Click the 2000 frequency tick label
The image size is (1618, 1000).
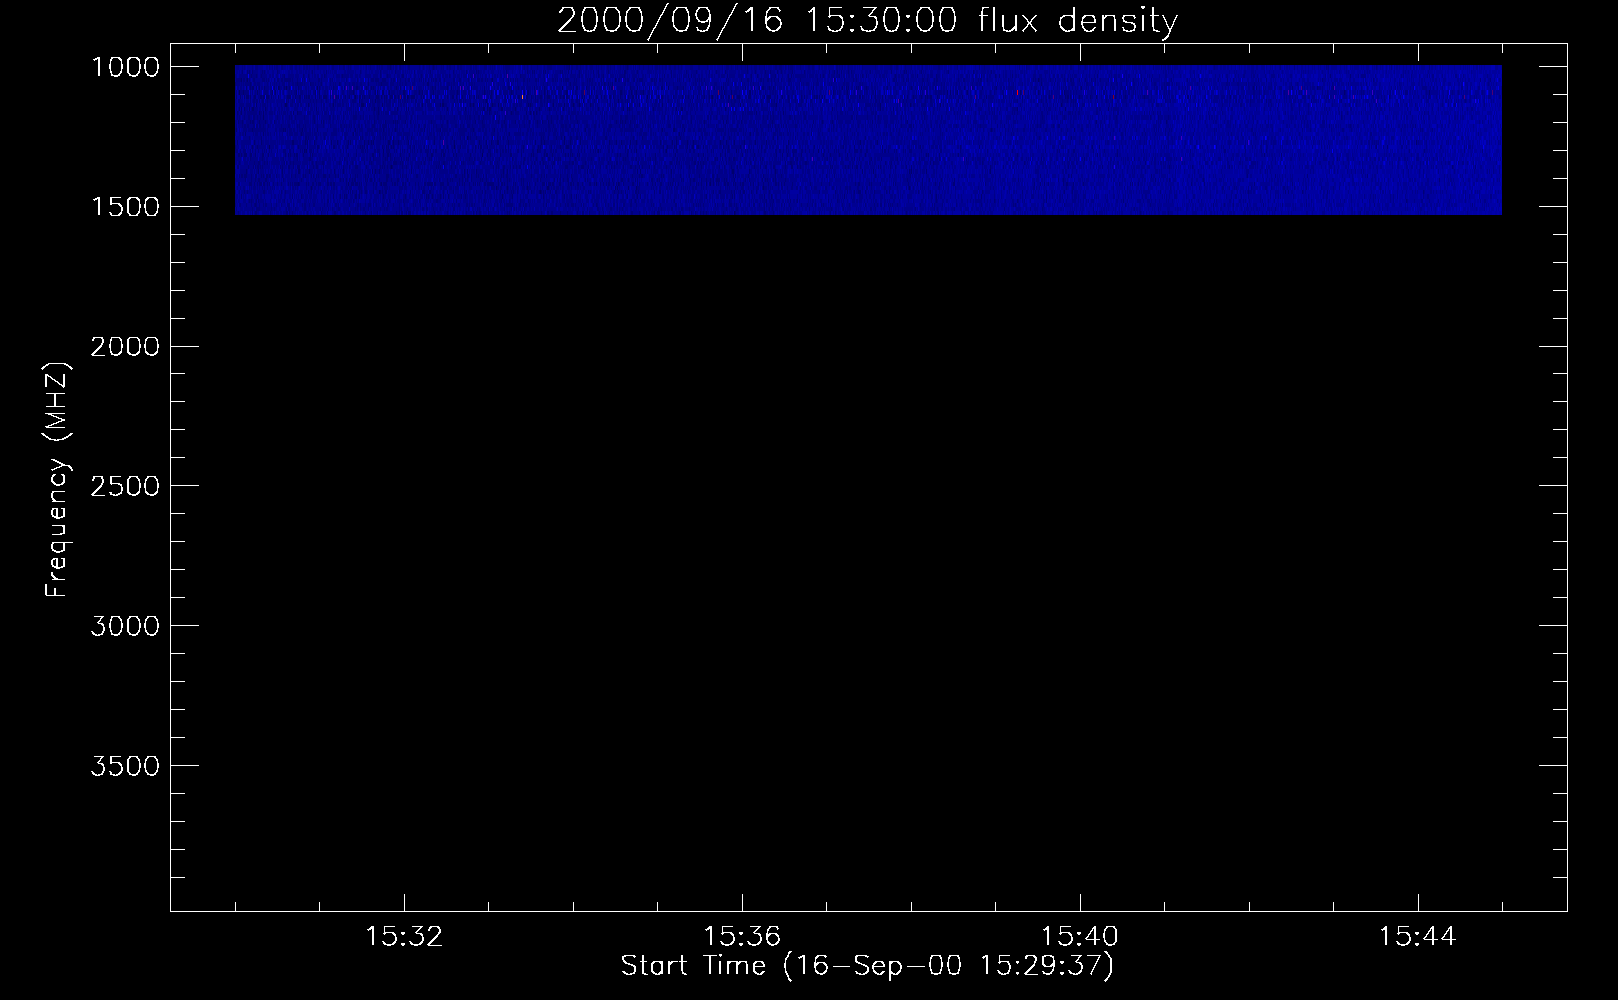coord(125,347)
